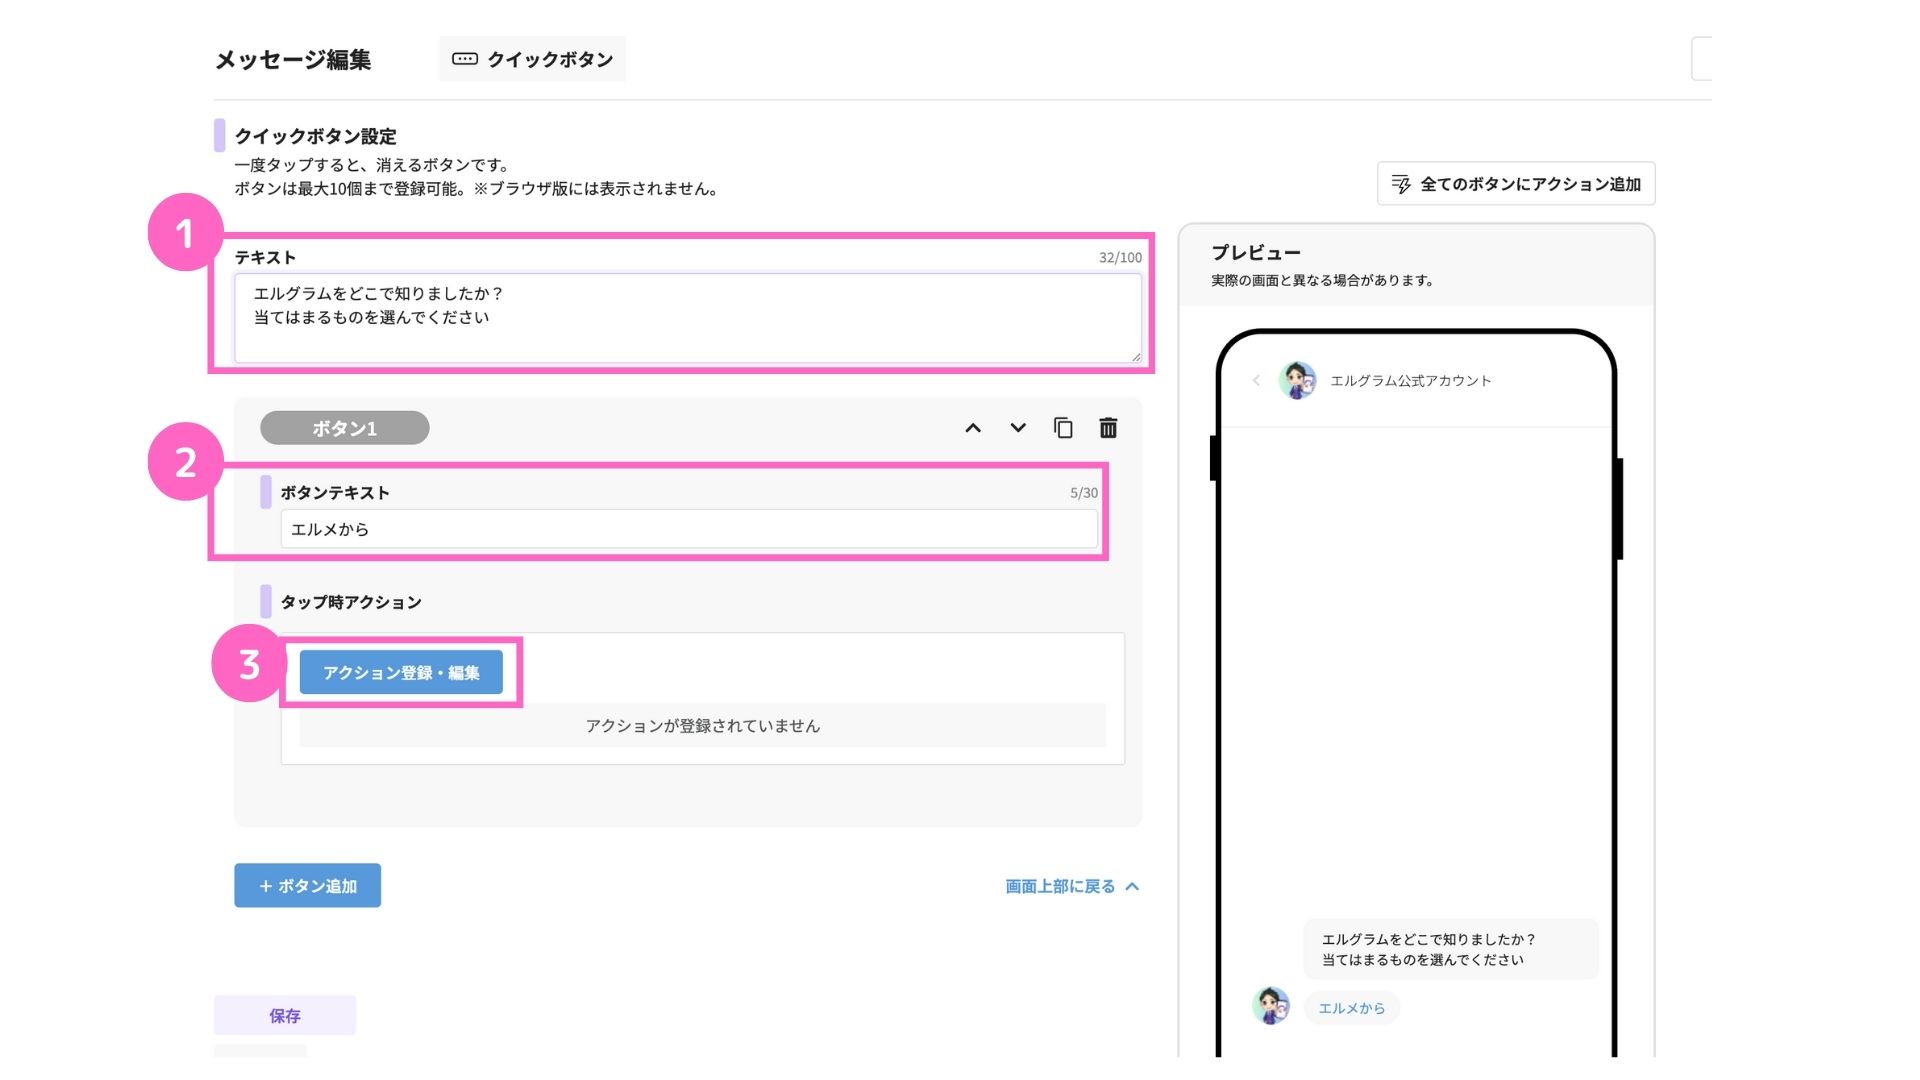Select the クイックボタン tab

[x=532, y=59]
